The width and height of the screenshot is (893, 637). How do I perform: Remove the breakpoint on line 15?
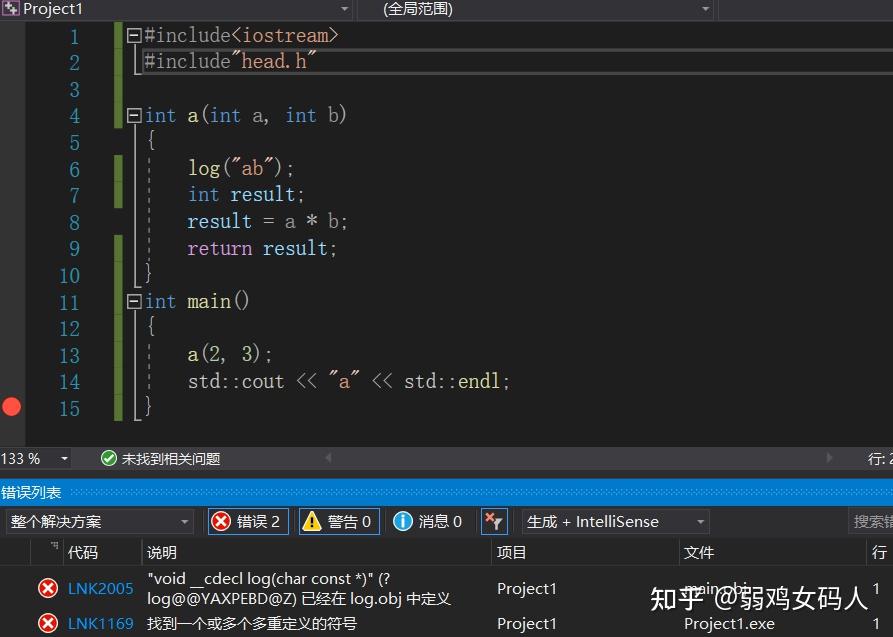(x=11, y=407)
